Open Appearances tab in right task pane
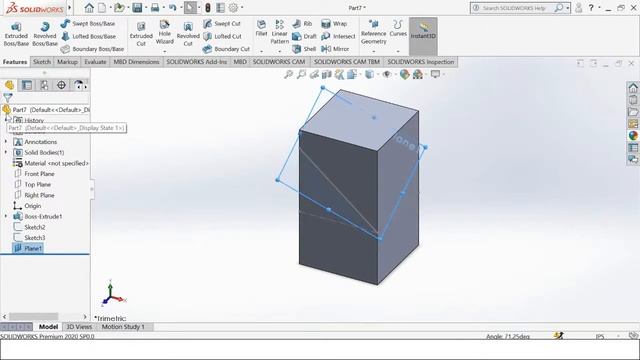Image resolution: width=640 pixels, height=360 pixels. tap(633, 136)
